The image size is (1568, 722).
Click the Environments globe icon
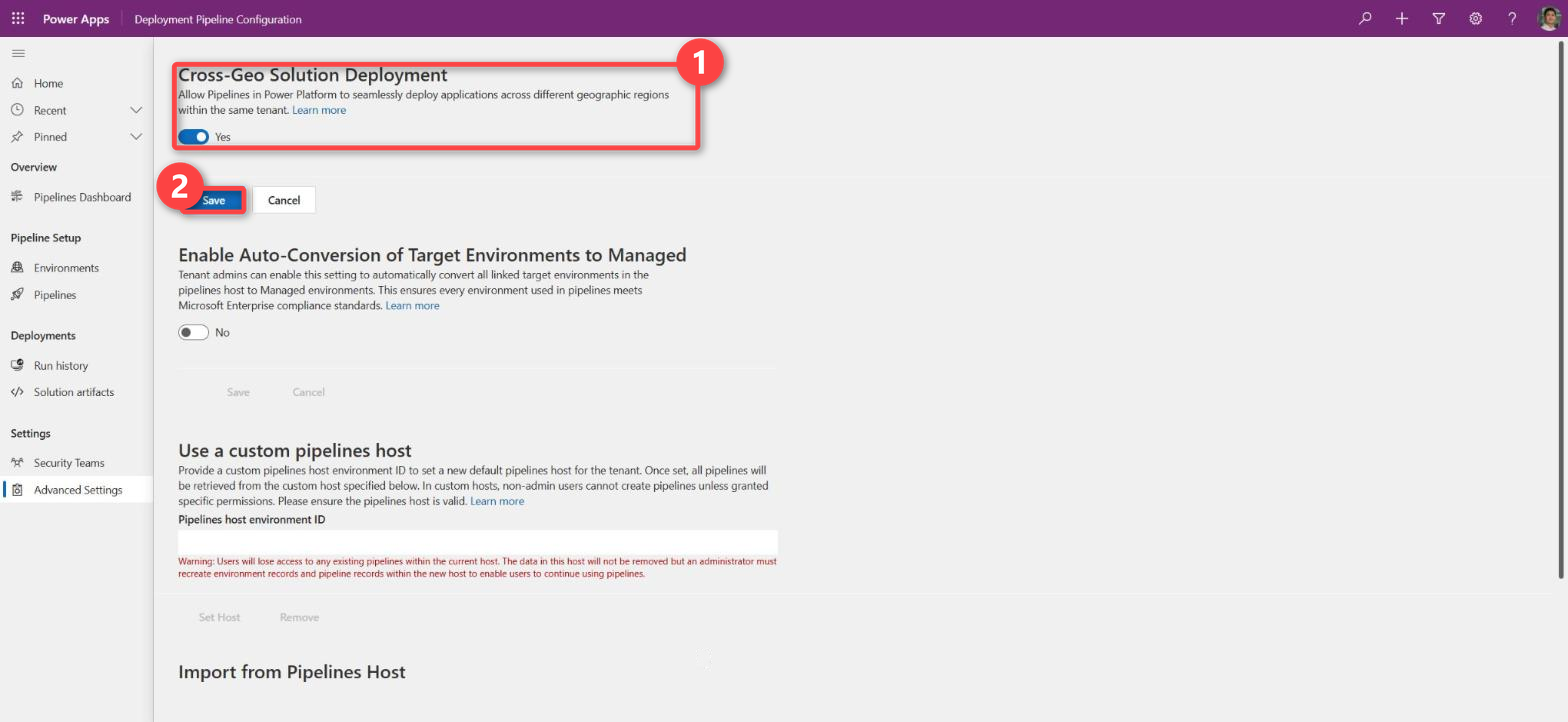pos(17,268)
